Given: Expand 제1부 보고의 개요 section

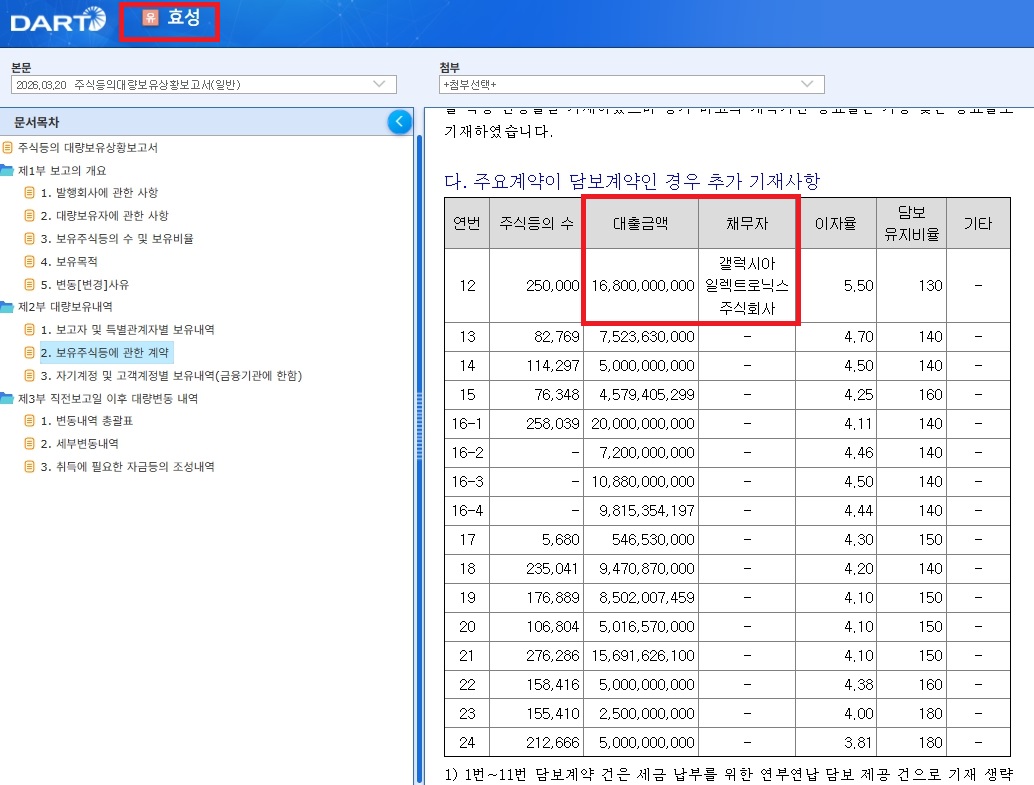Looking at the screenshot, I should [62, 170].
